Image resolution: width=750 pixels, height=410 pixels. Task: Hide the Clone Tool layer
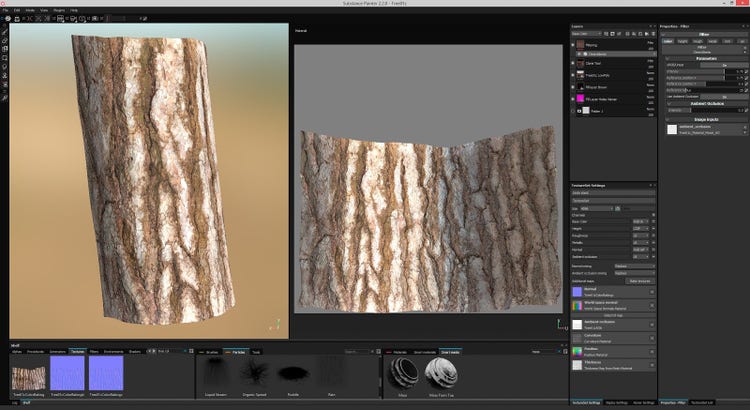pos(572,62)
